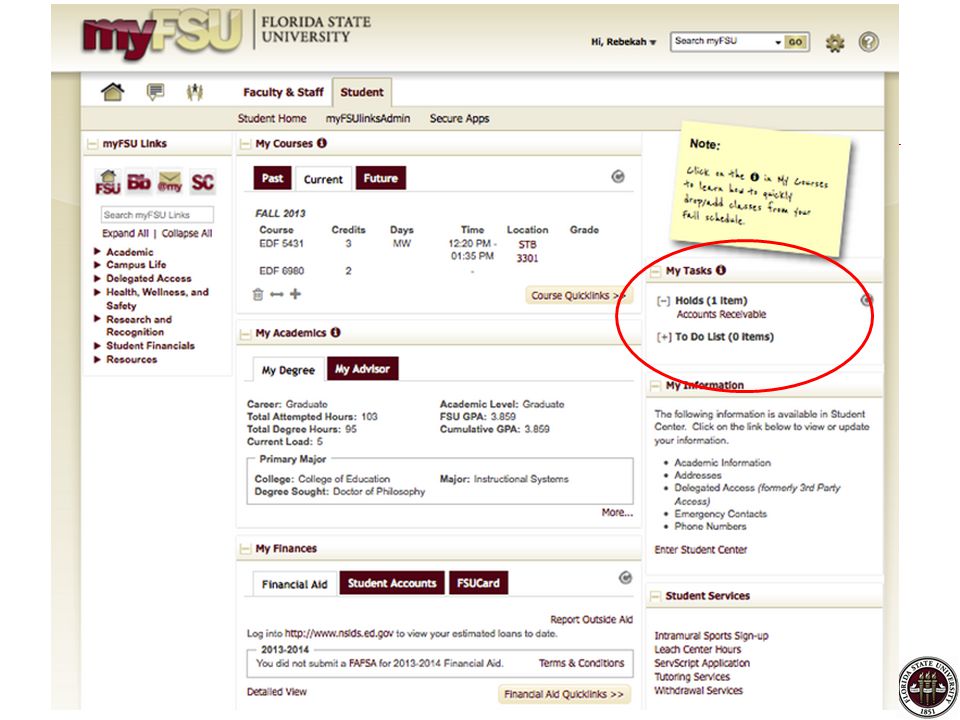The image size is (960, 720).
Task: Expand Research and Recognition category
Action: [x=97, y=318]
